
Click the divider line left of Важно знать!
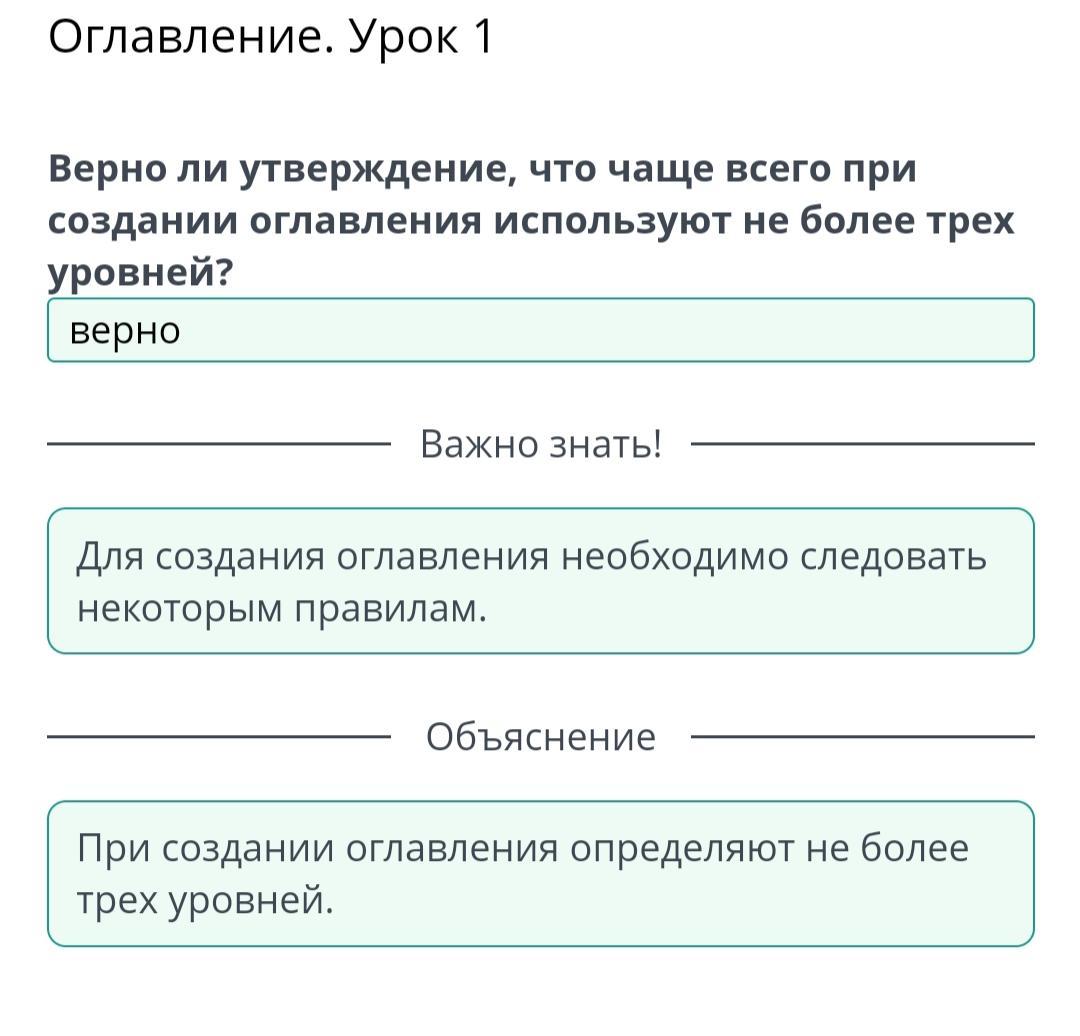point(219,444)
